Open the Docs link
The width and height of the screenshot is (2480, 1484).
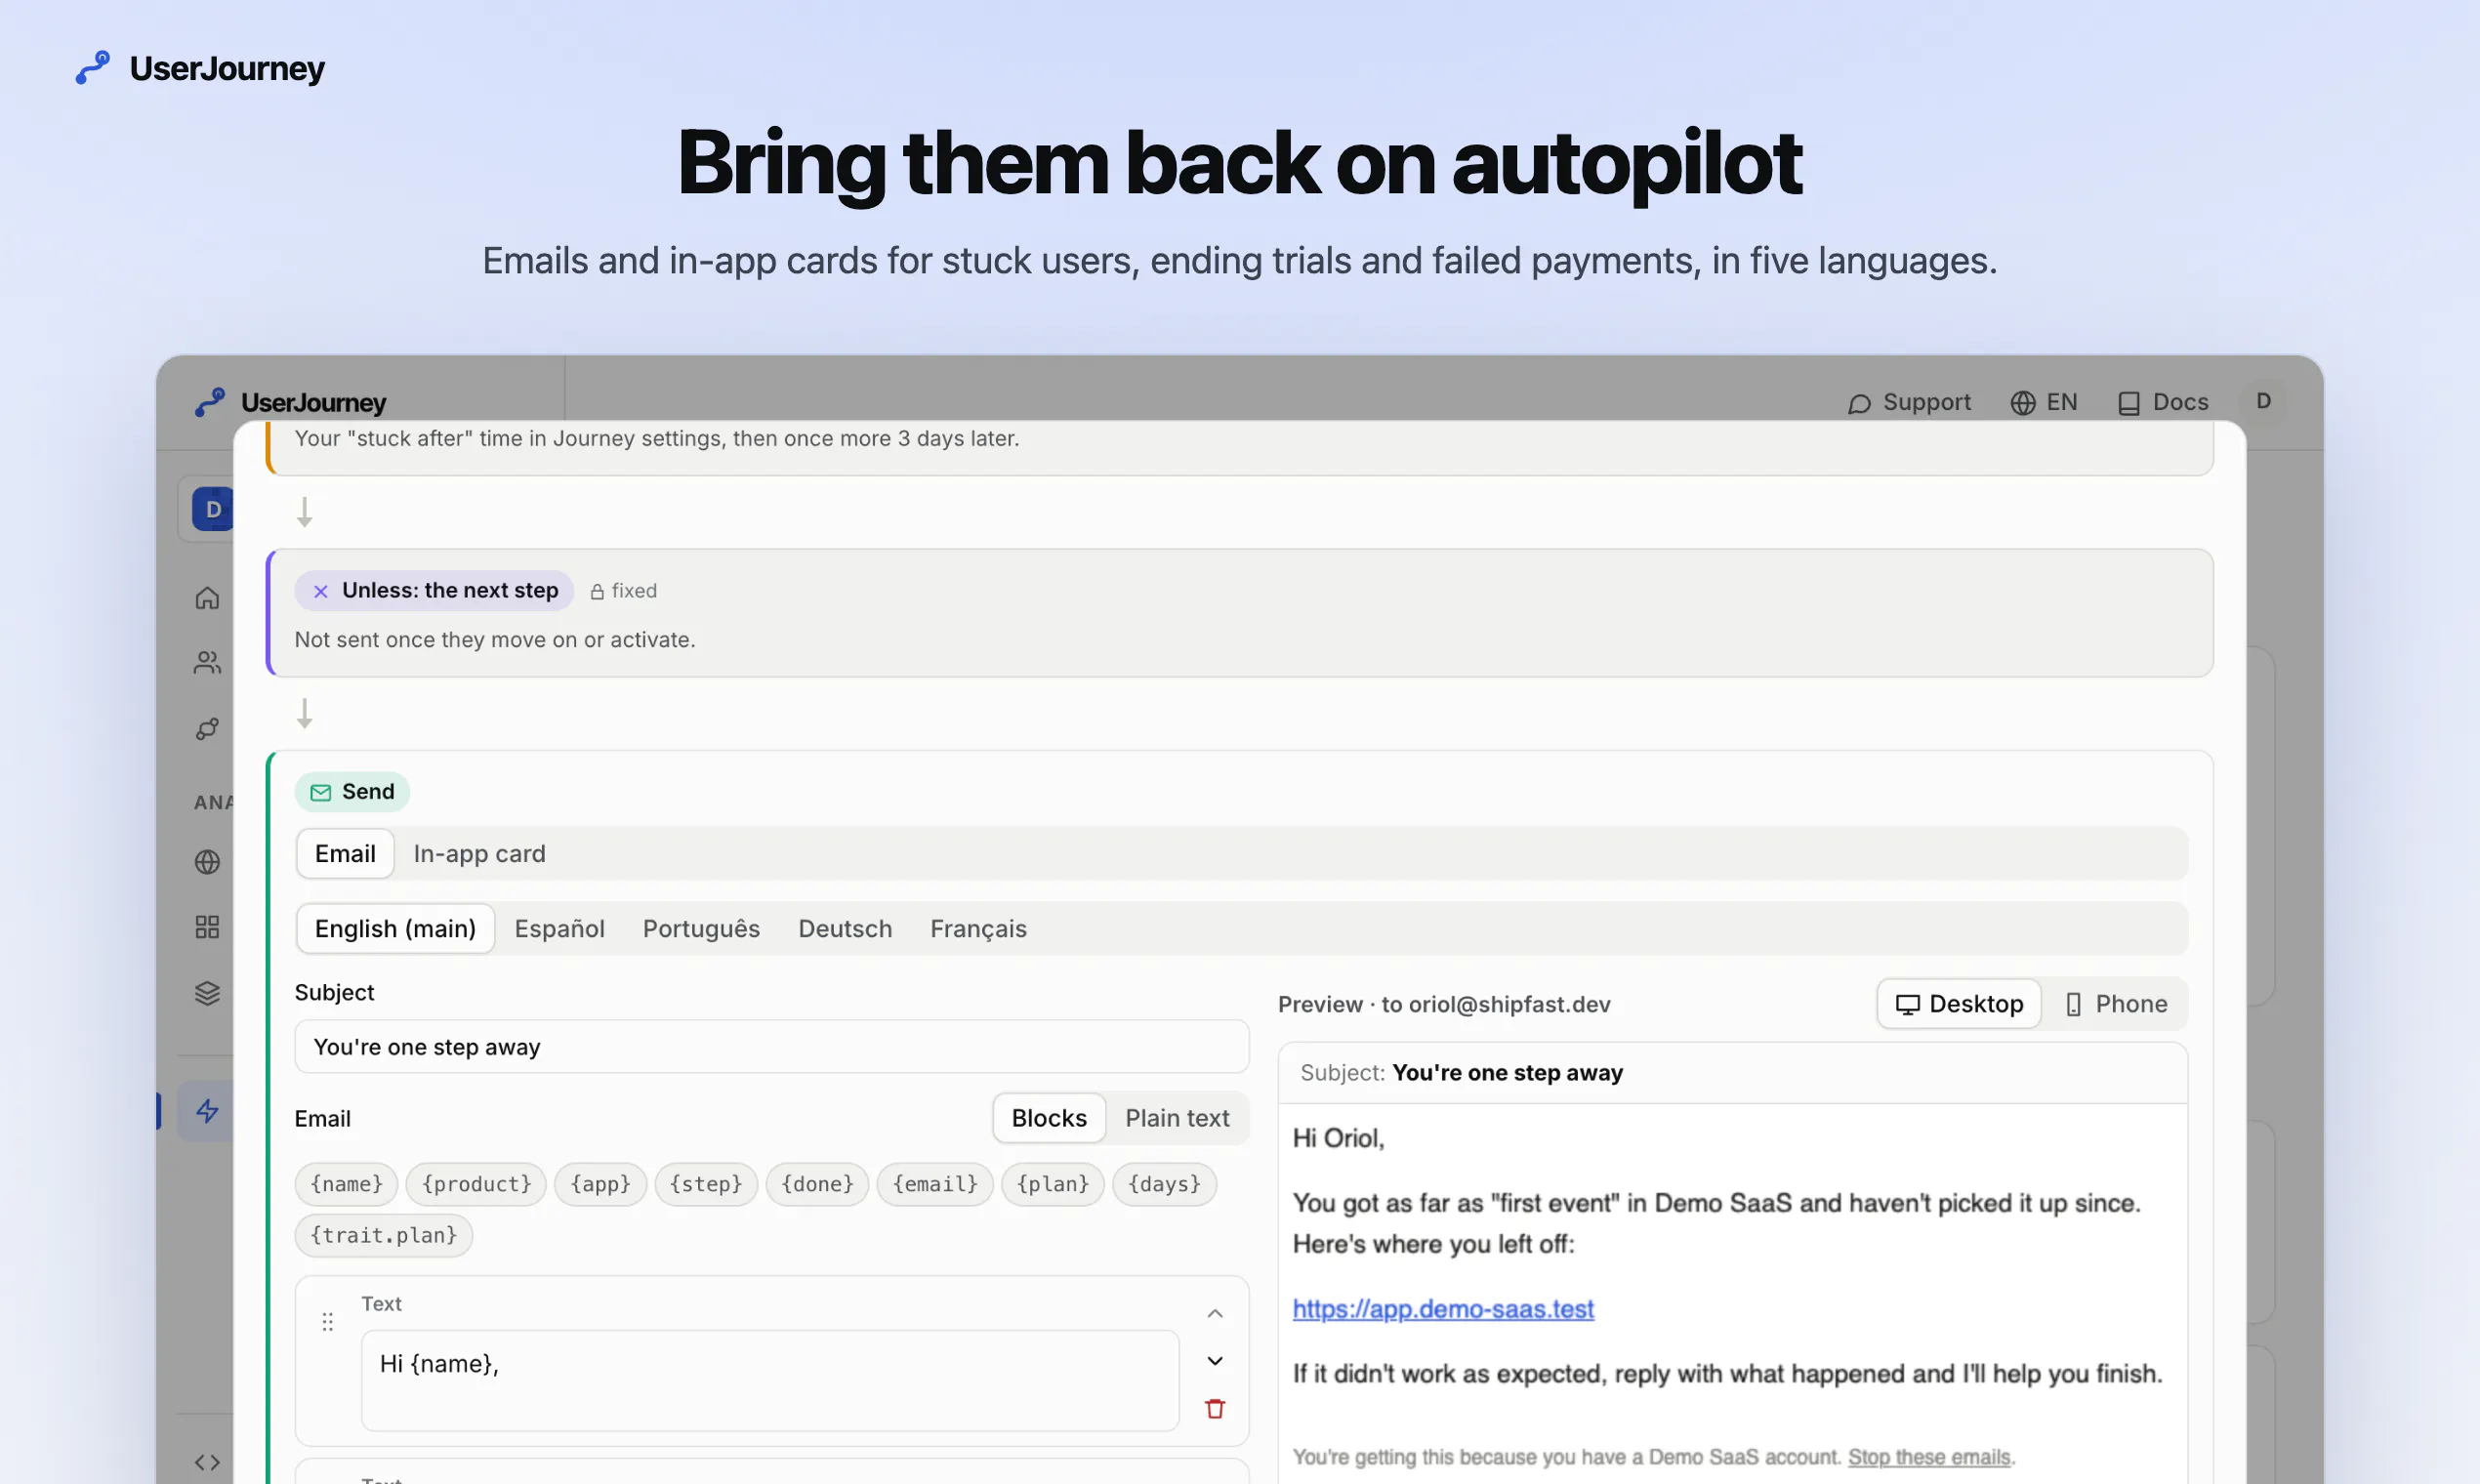[2163, 402]
